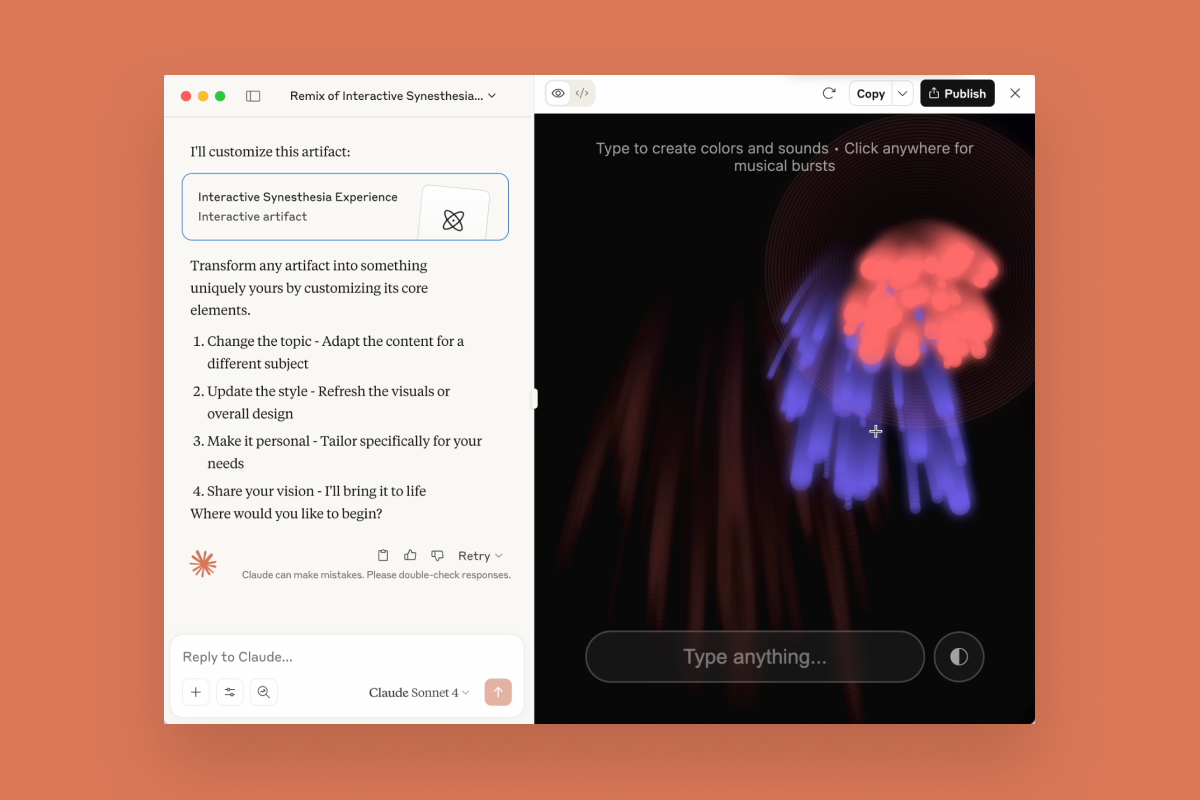Click the yellow macOS minimize button
This screenshot has height=800, width=1200.
tap(203, 96)
